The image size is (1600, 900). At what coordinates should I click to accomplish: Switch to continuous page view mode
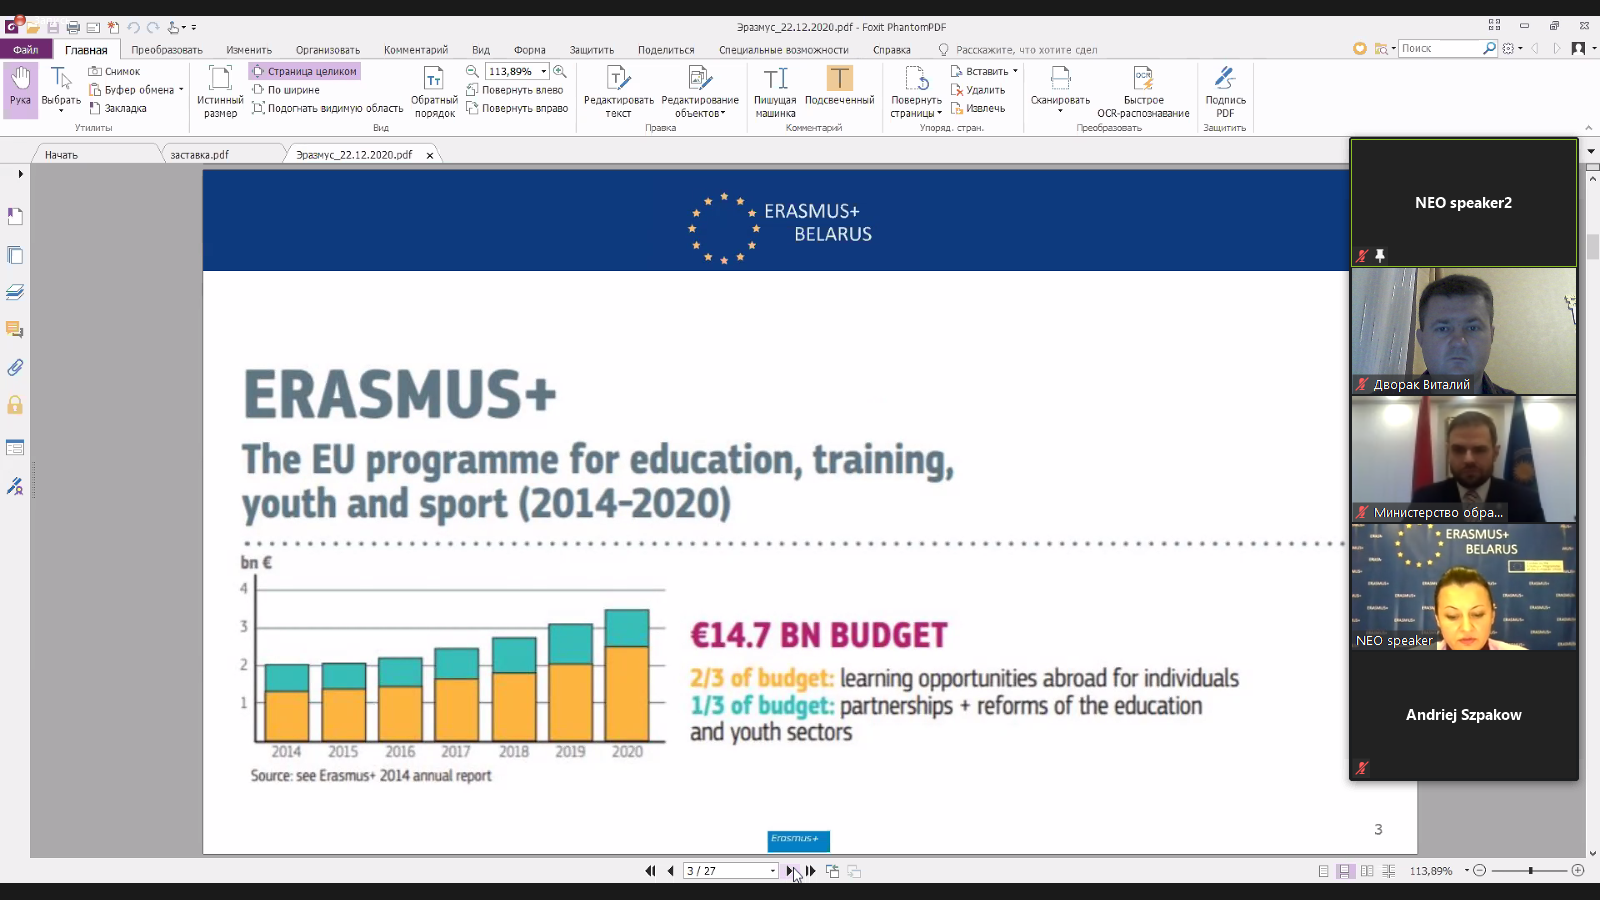pos(1345,871)
